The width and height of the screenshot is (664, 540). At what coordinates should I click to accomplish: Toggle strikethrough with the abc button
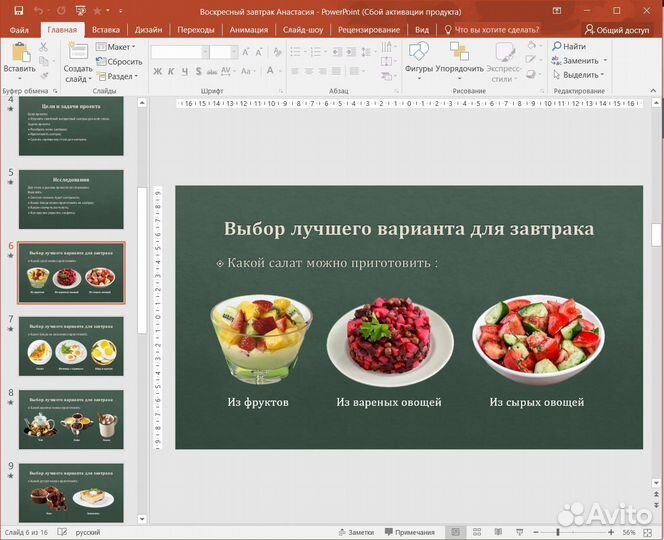pyautogui.click(x=212, y=72)
